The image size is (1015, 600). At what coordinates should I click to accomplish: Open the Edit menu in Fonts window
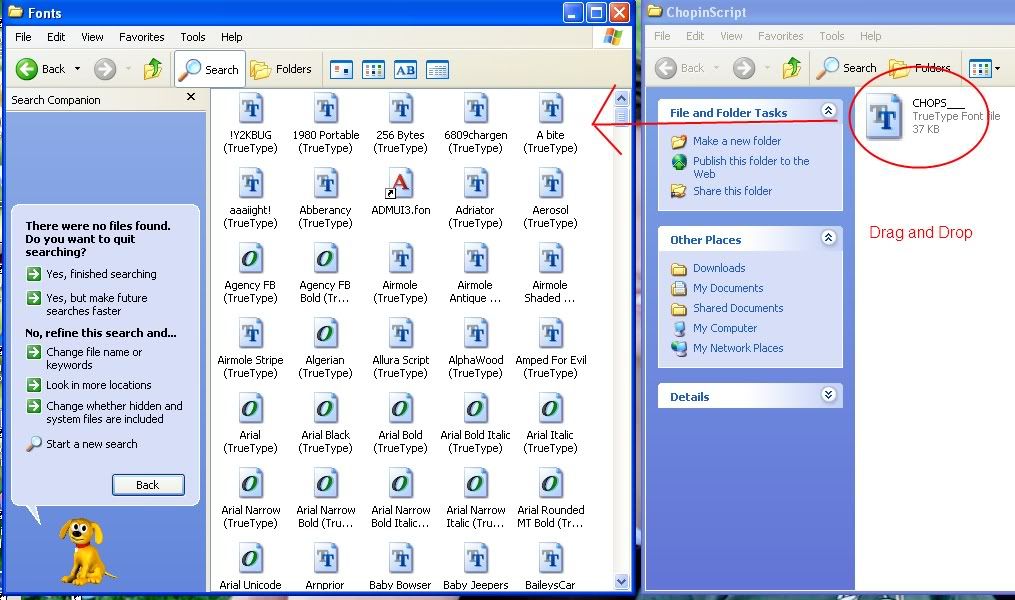[56, 37]
